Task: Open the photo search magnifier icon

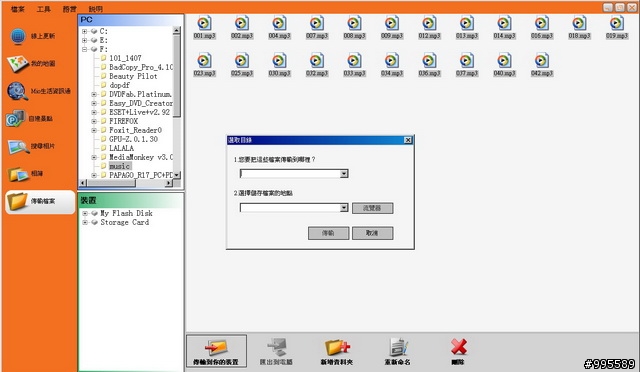Action: [18, 147]
